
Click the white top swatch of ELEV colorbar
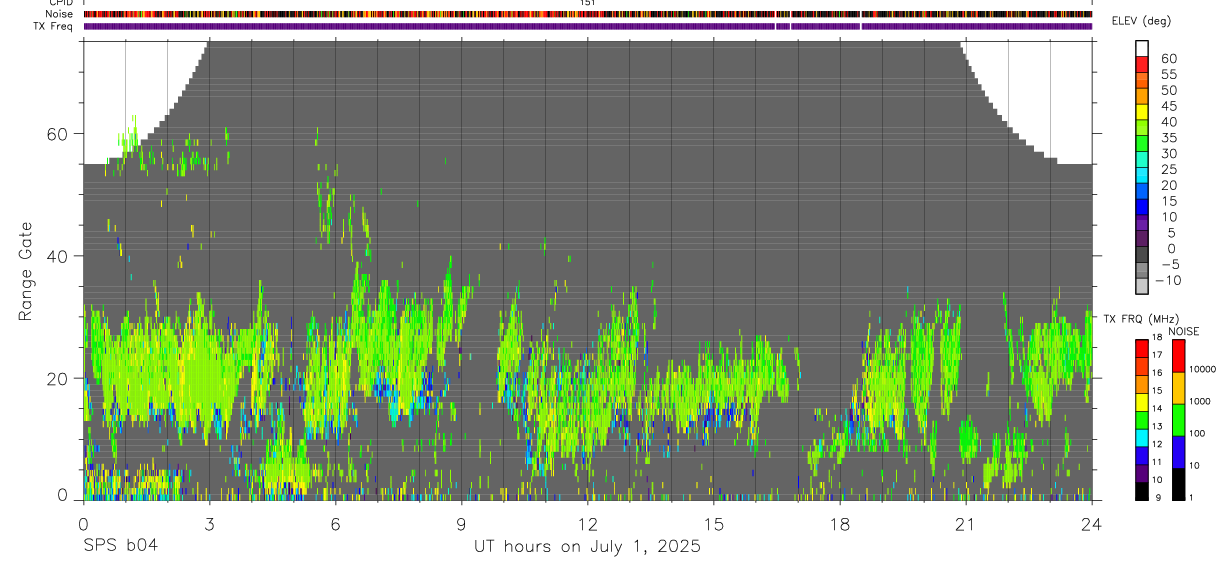[1142, 49]
